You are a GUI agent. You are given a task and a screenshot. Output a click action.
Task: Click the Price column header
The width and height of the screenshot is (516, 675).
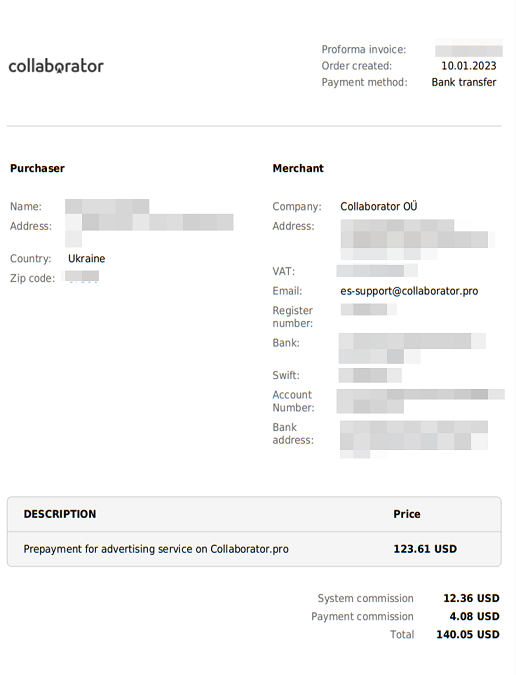pos(407,514)
